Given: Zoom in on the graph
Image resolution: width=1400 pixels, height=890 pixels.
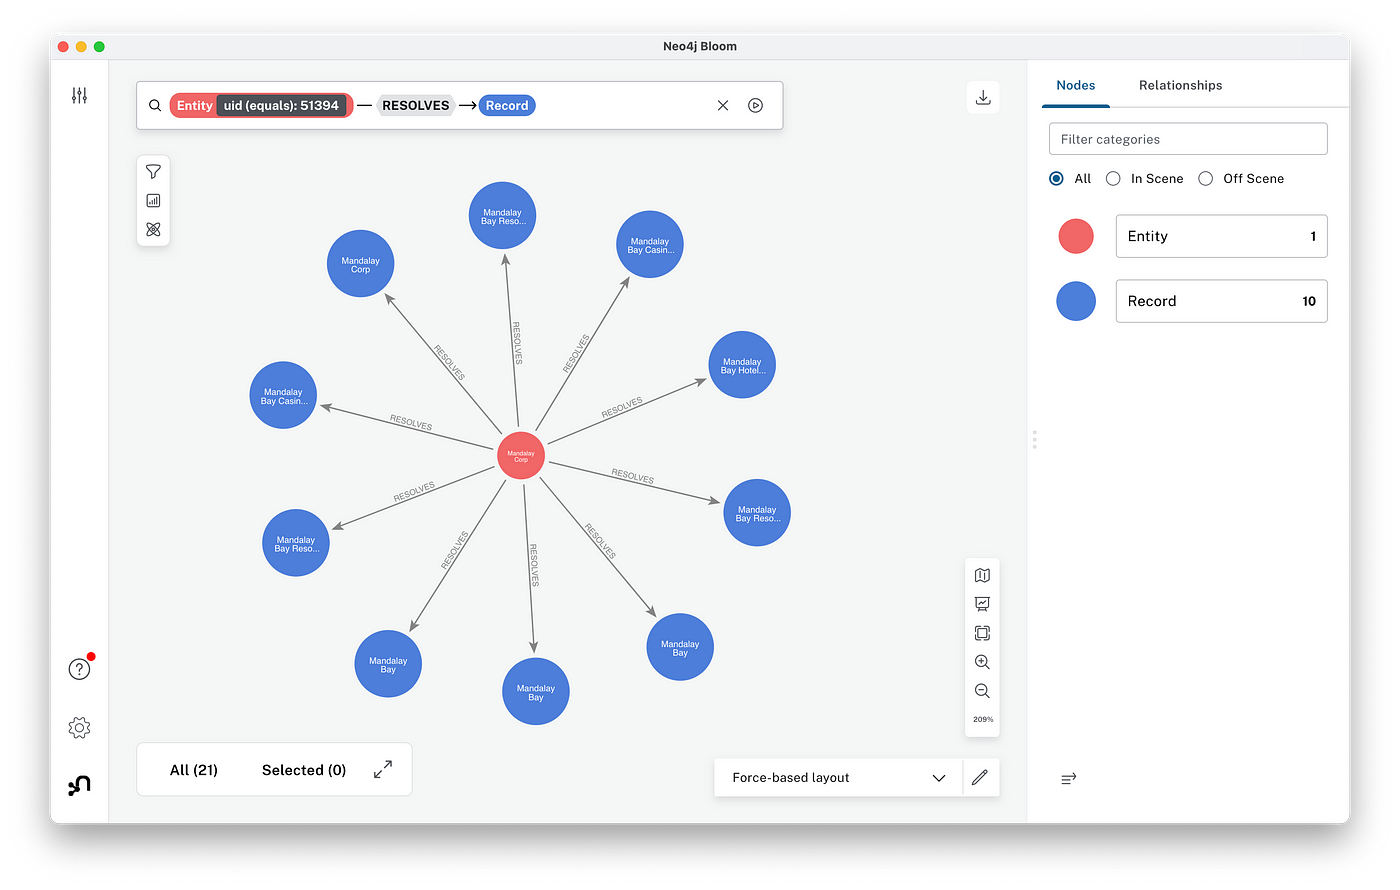Looking at the screenshot, I should point(982,662).
